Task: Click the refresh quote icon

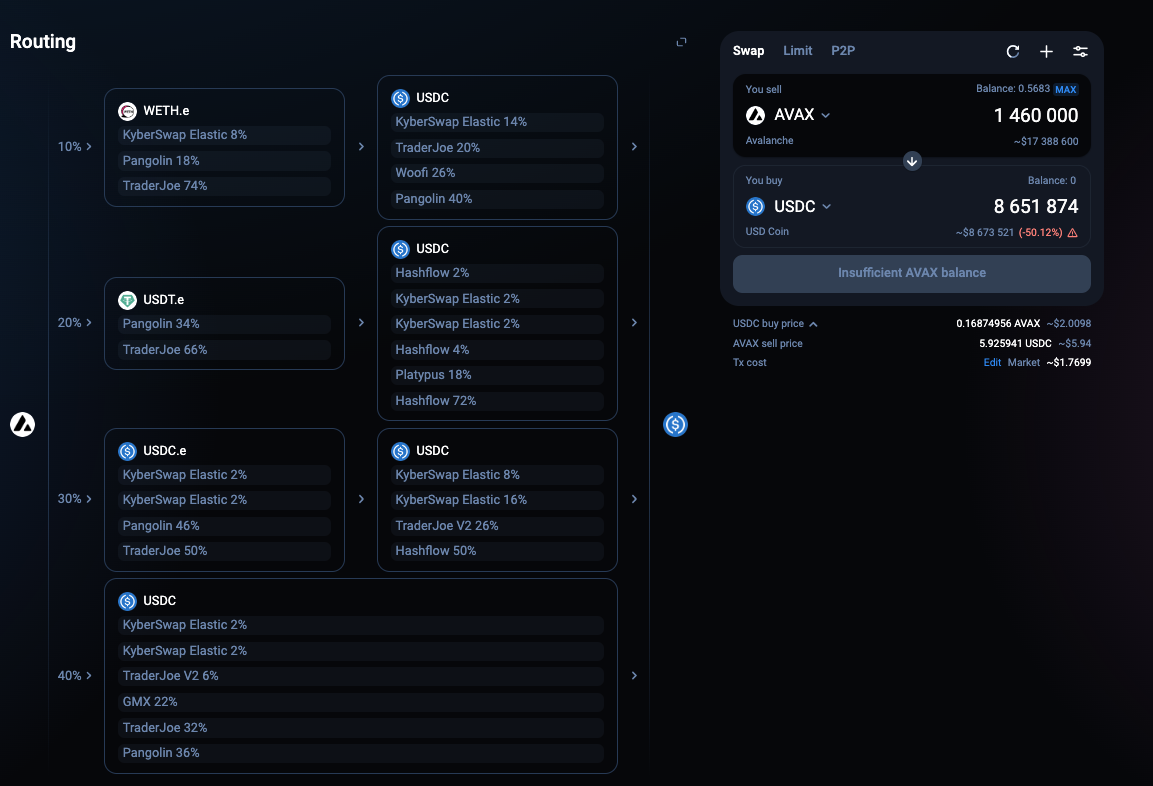Action: point(1013,52)
